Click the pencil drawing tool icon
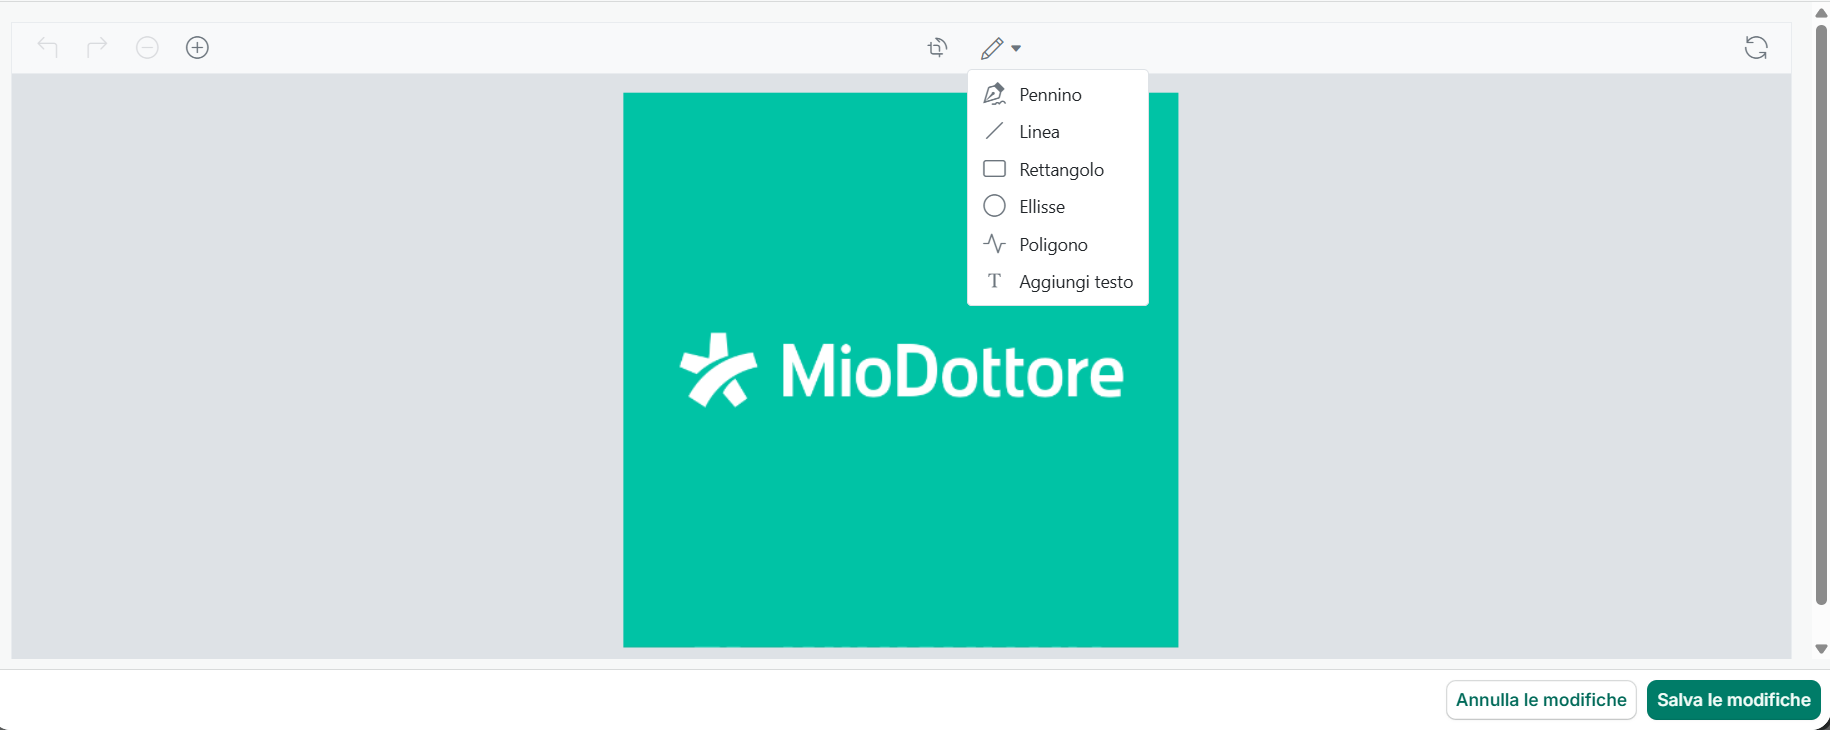 pos(992,48)
